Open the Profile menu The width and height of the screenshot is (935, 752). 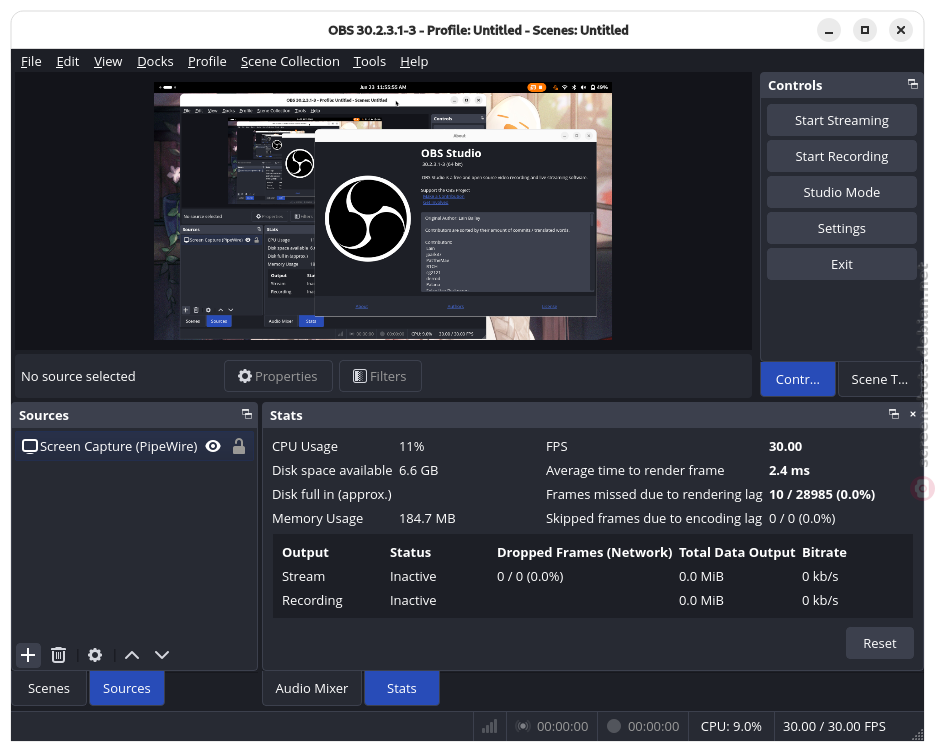pos(207,61)
